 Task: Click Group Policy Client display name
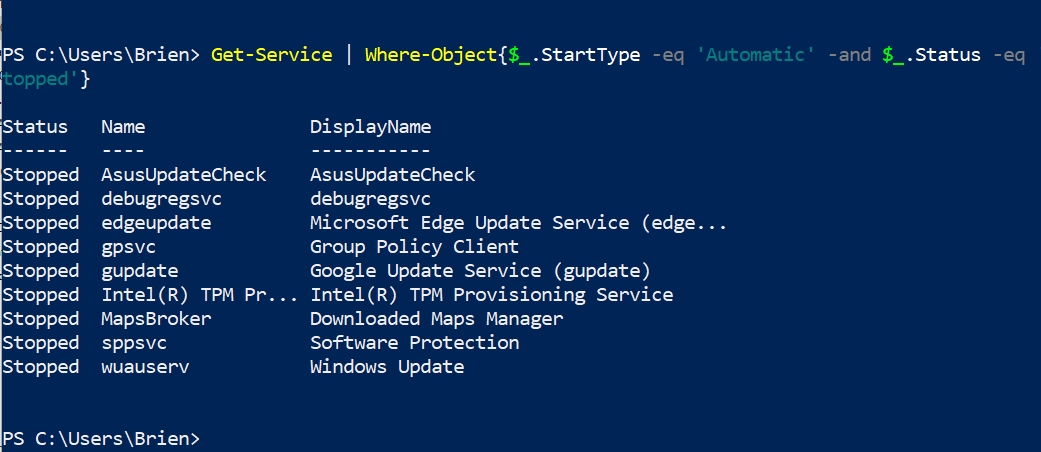point(414,247)
